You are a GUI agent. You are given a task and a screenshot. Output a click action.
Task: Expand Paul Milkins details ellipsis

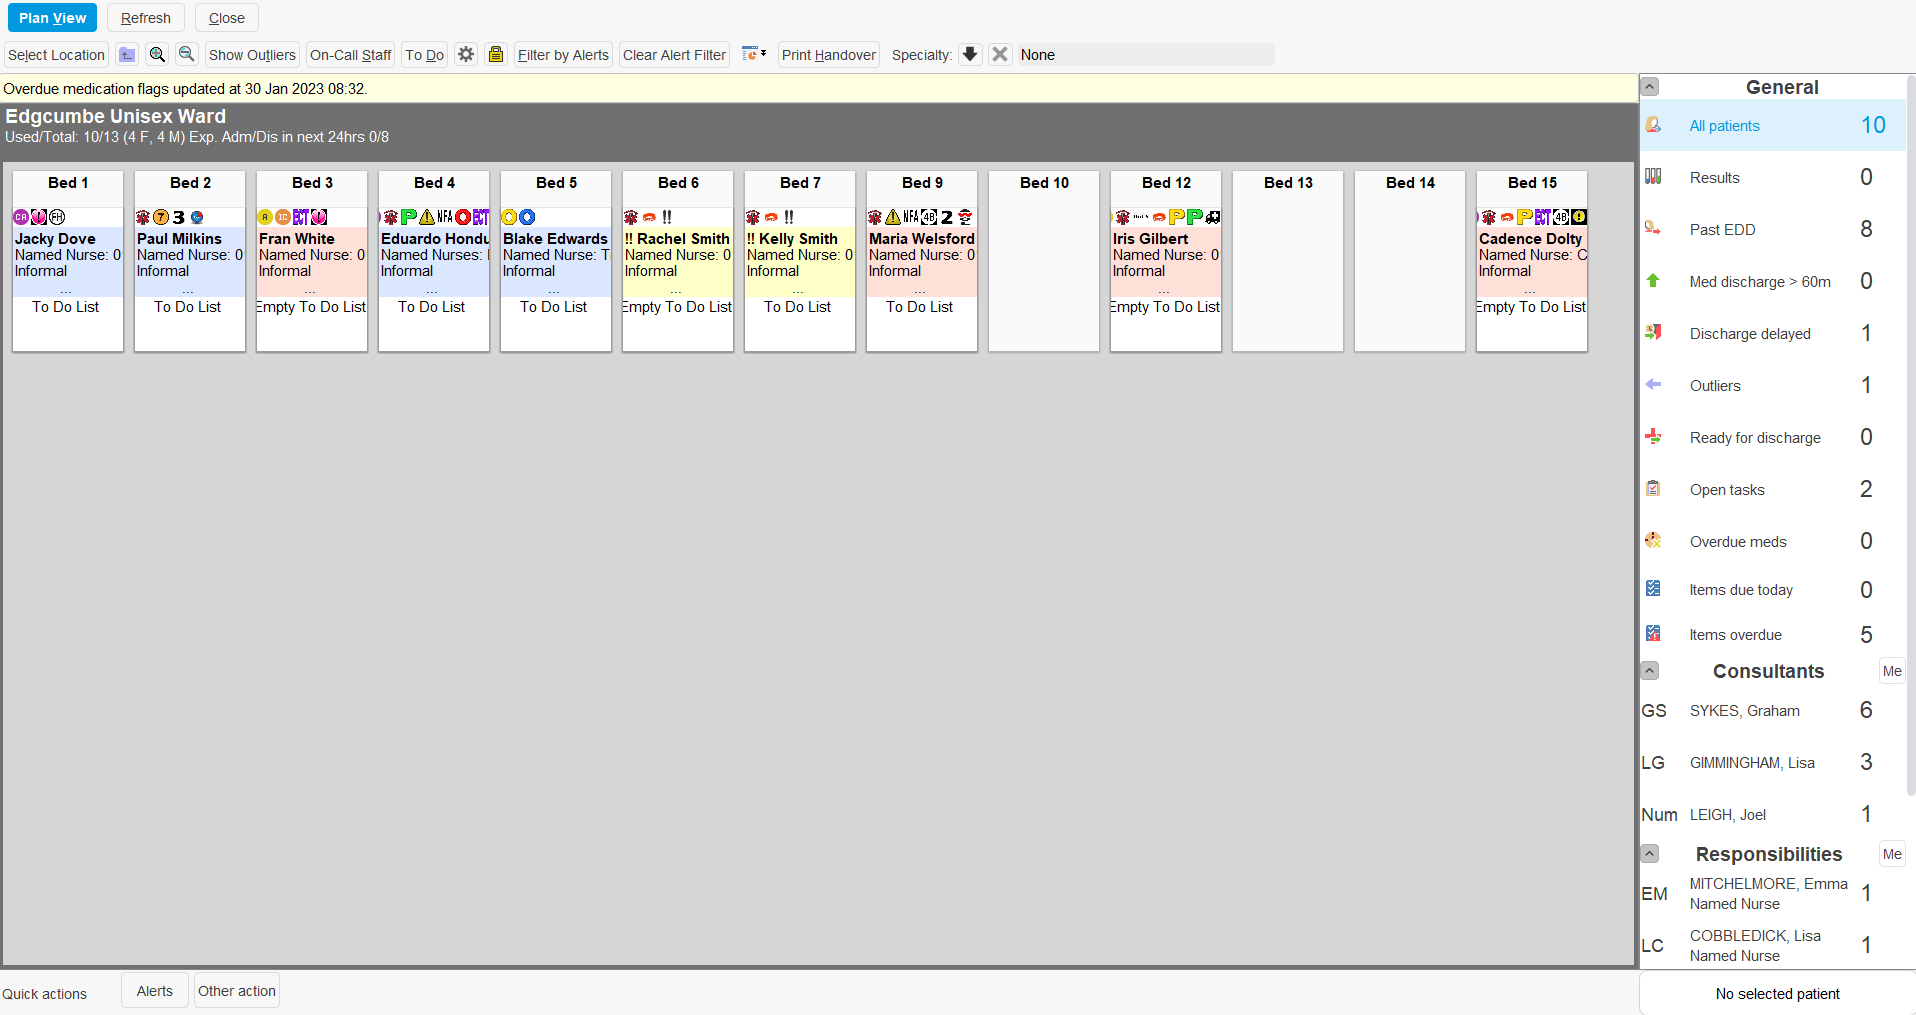[188, 290]
